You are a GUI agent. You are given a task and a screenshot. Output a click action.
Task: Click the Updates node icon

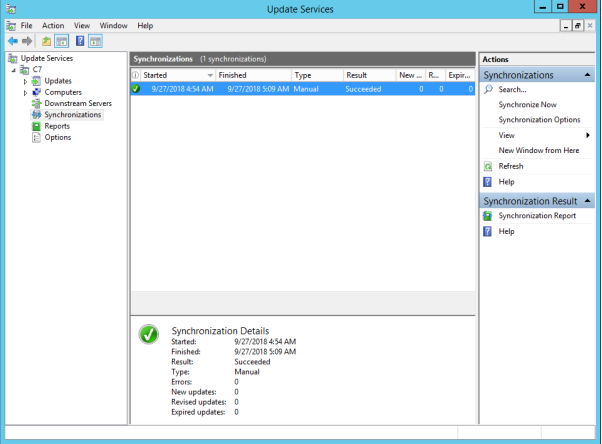point(36,81)
